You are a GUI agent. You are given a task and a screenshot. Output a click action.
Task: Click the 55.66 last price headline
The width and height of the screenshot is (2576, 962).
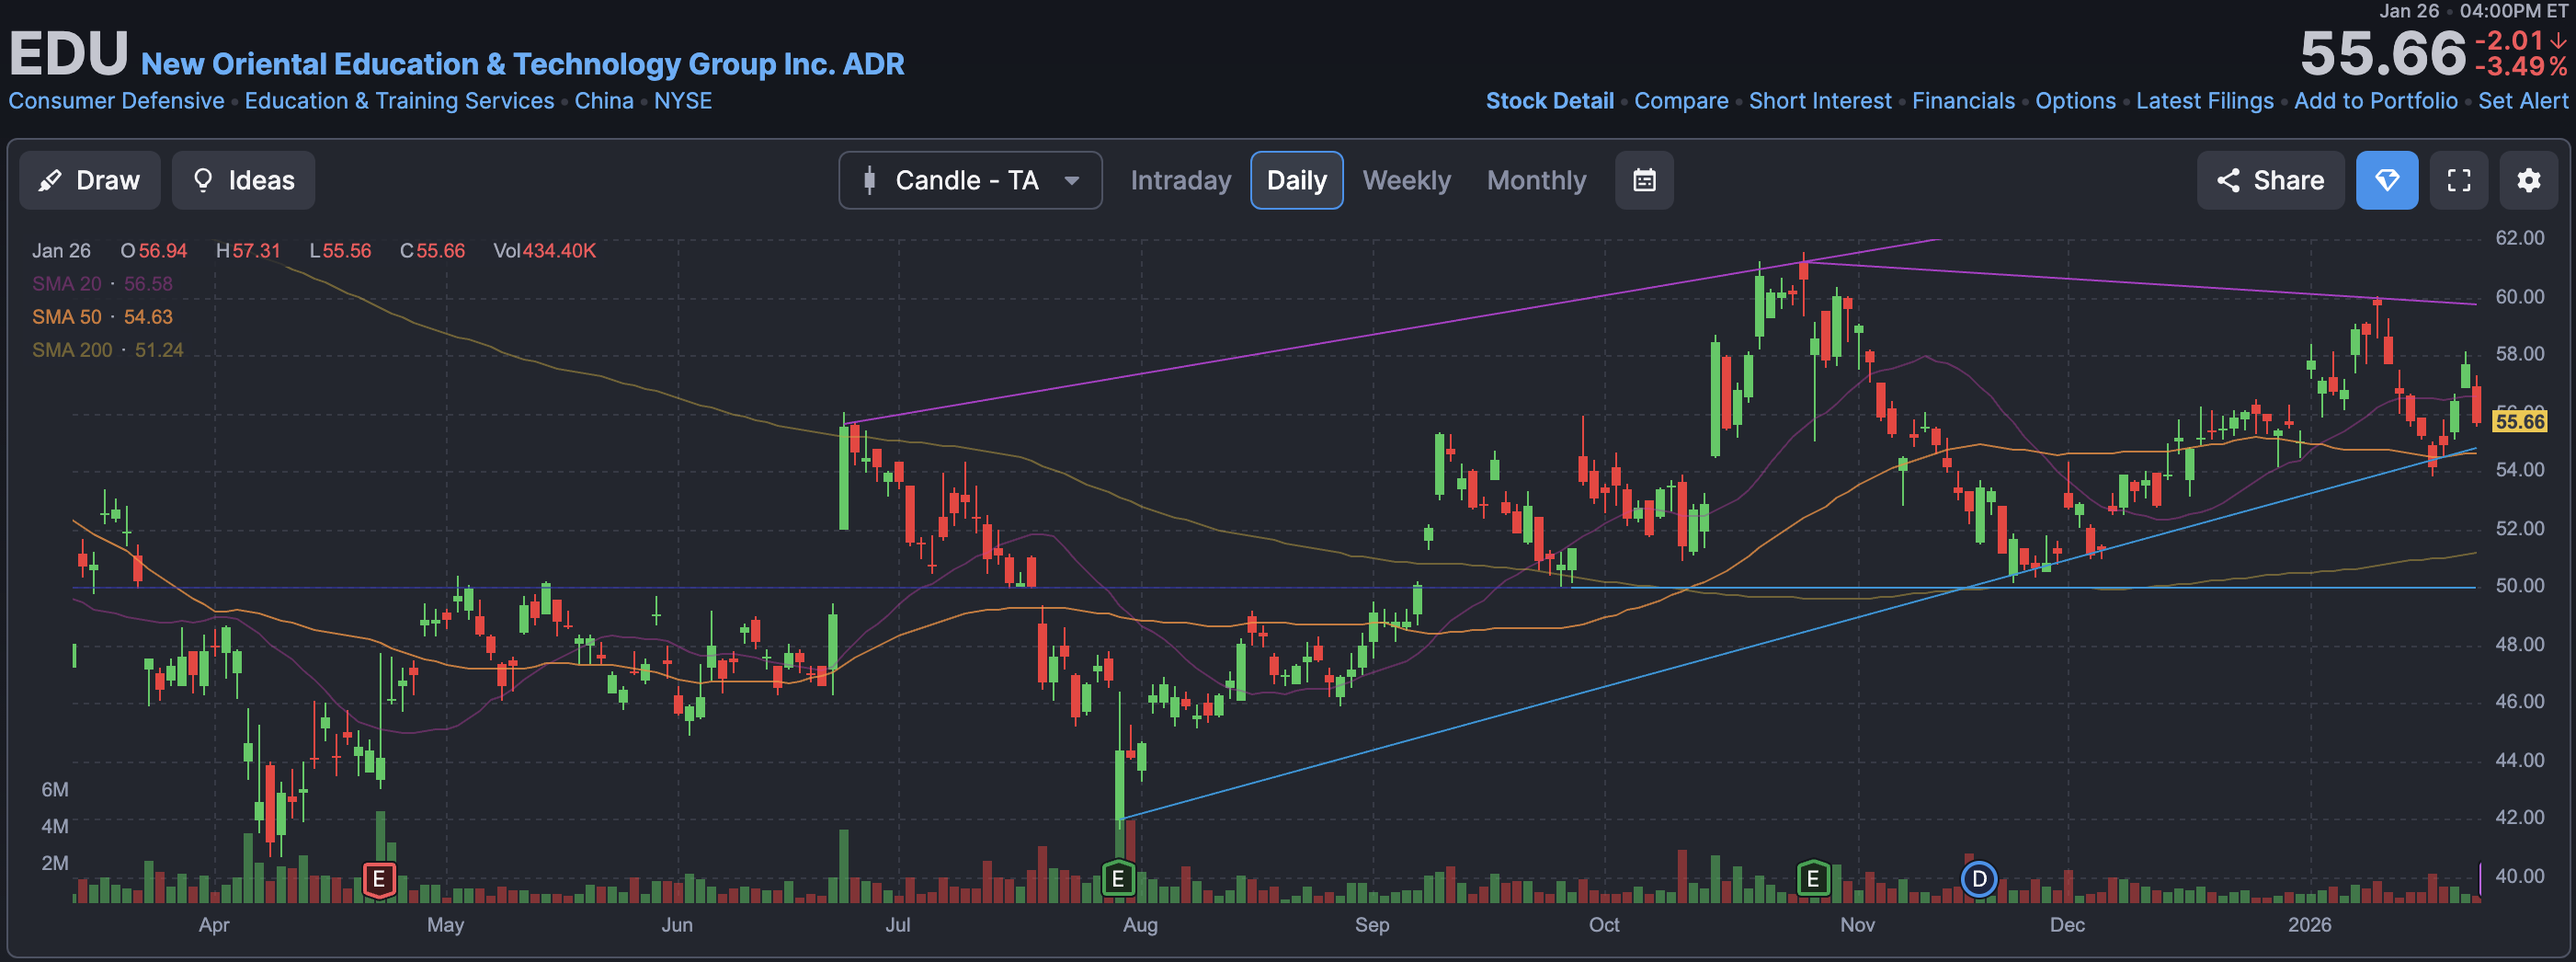2382,53
